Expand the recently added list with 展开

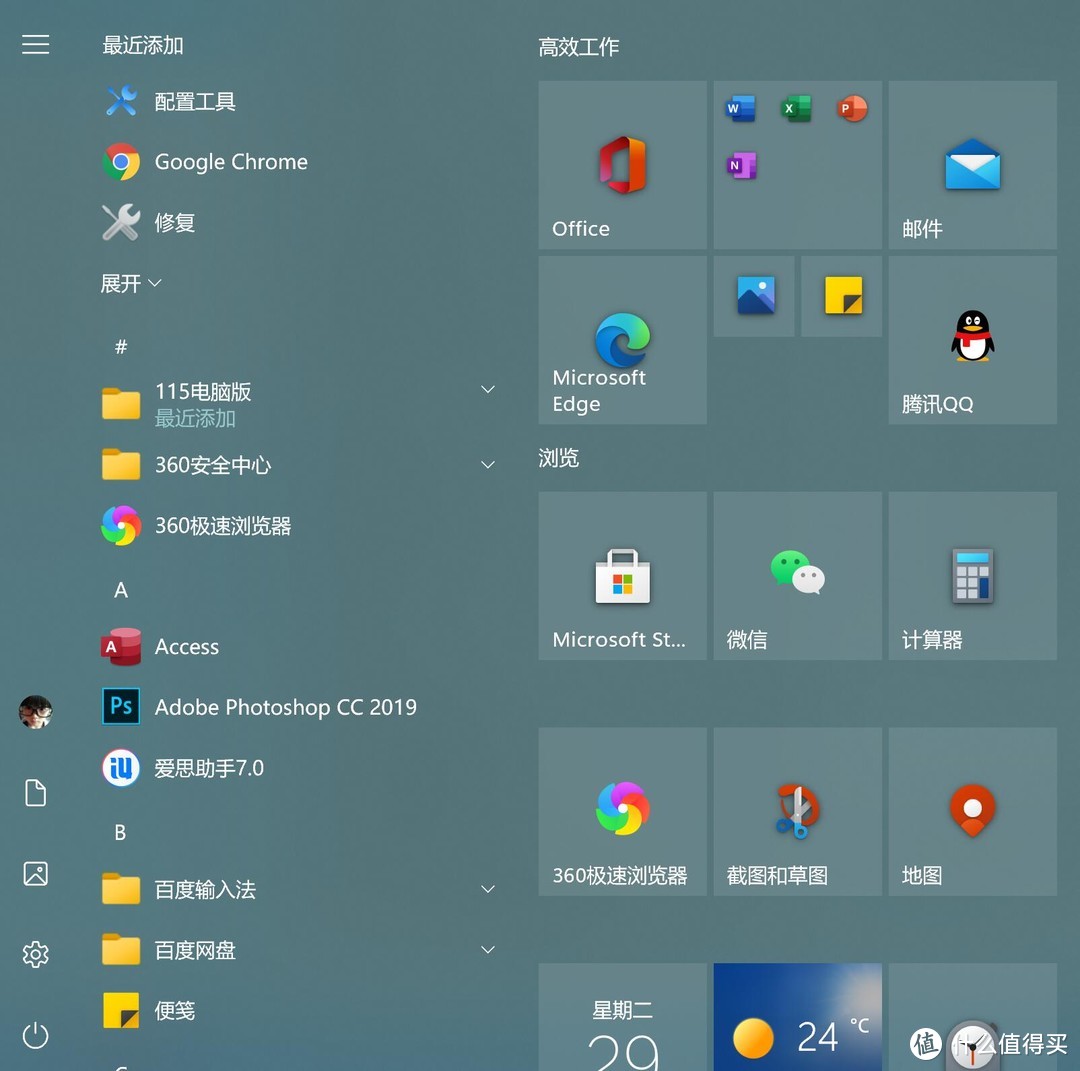(x=131, y=283)
